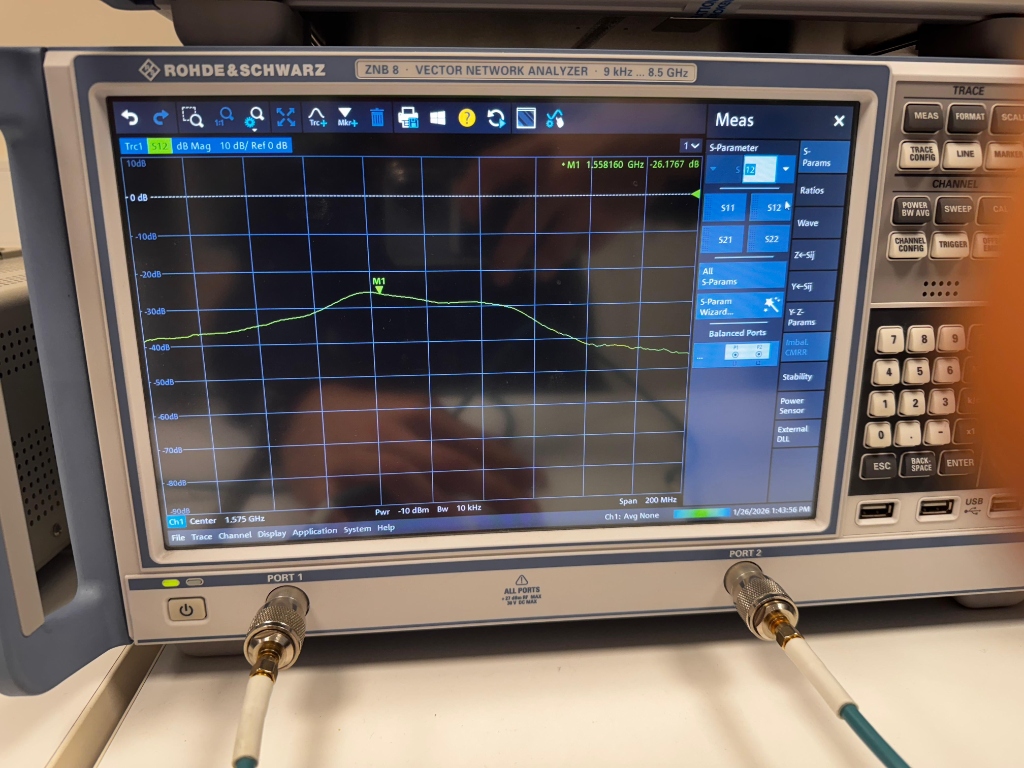Screen dimensions: 1024x768
Task: Click the Undo arrow icon in toolbar
Action: 129,117
